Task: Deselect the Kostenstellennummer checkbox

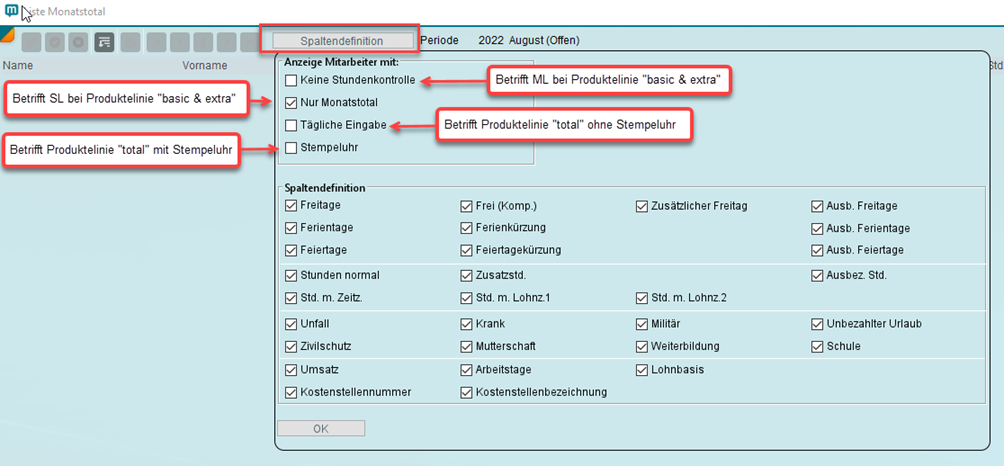Action: tap(291, 392)
